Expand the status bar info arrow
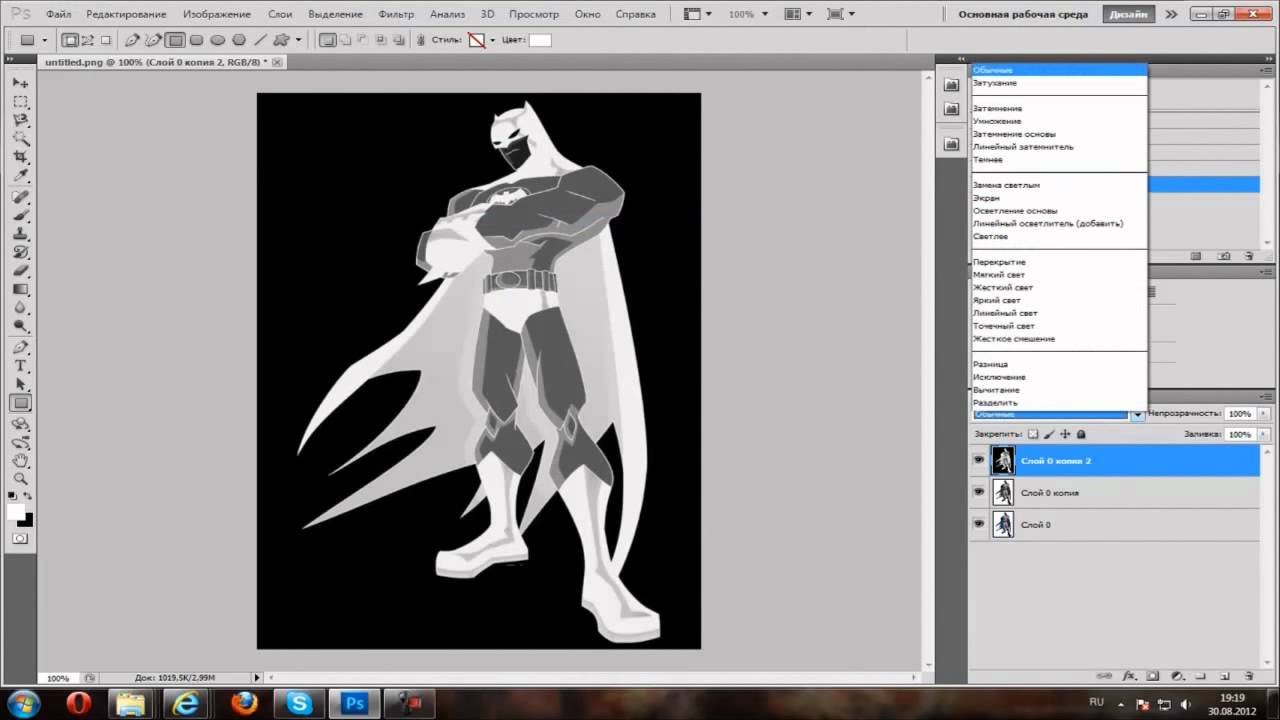 [257, 678]
